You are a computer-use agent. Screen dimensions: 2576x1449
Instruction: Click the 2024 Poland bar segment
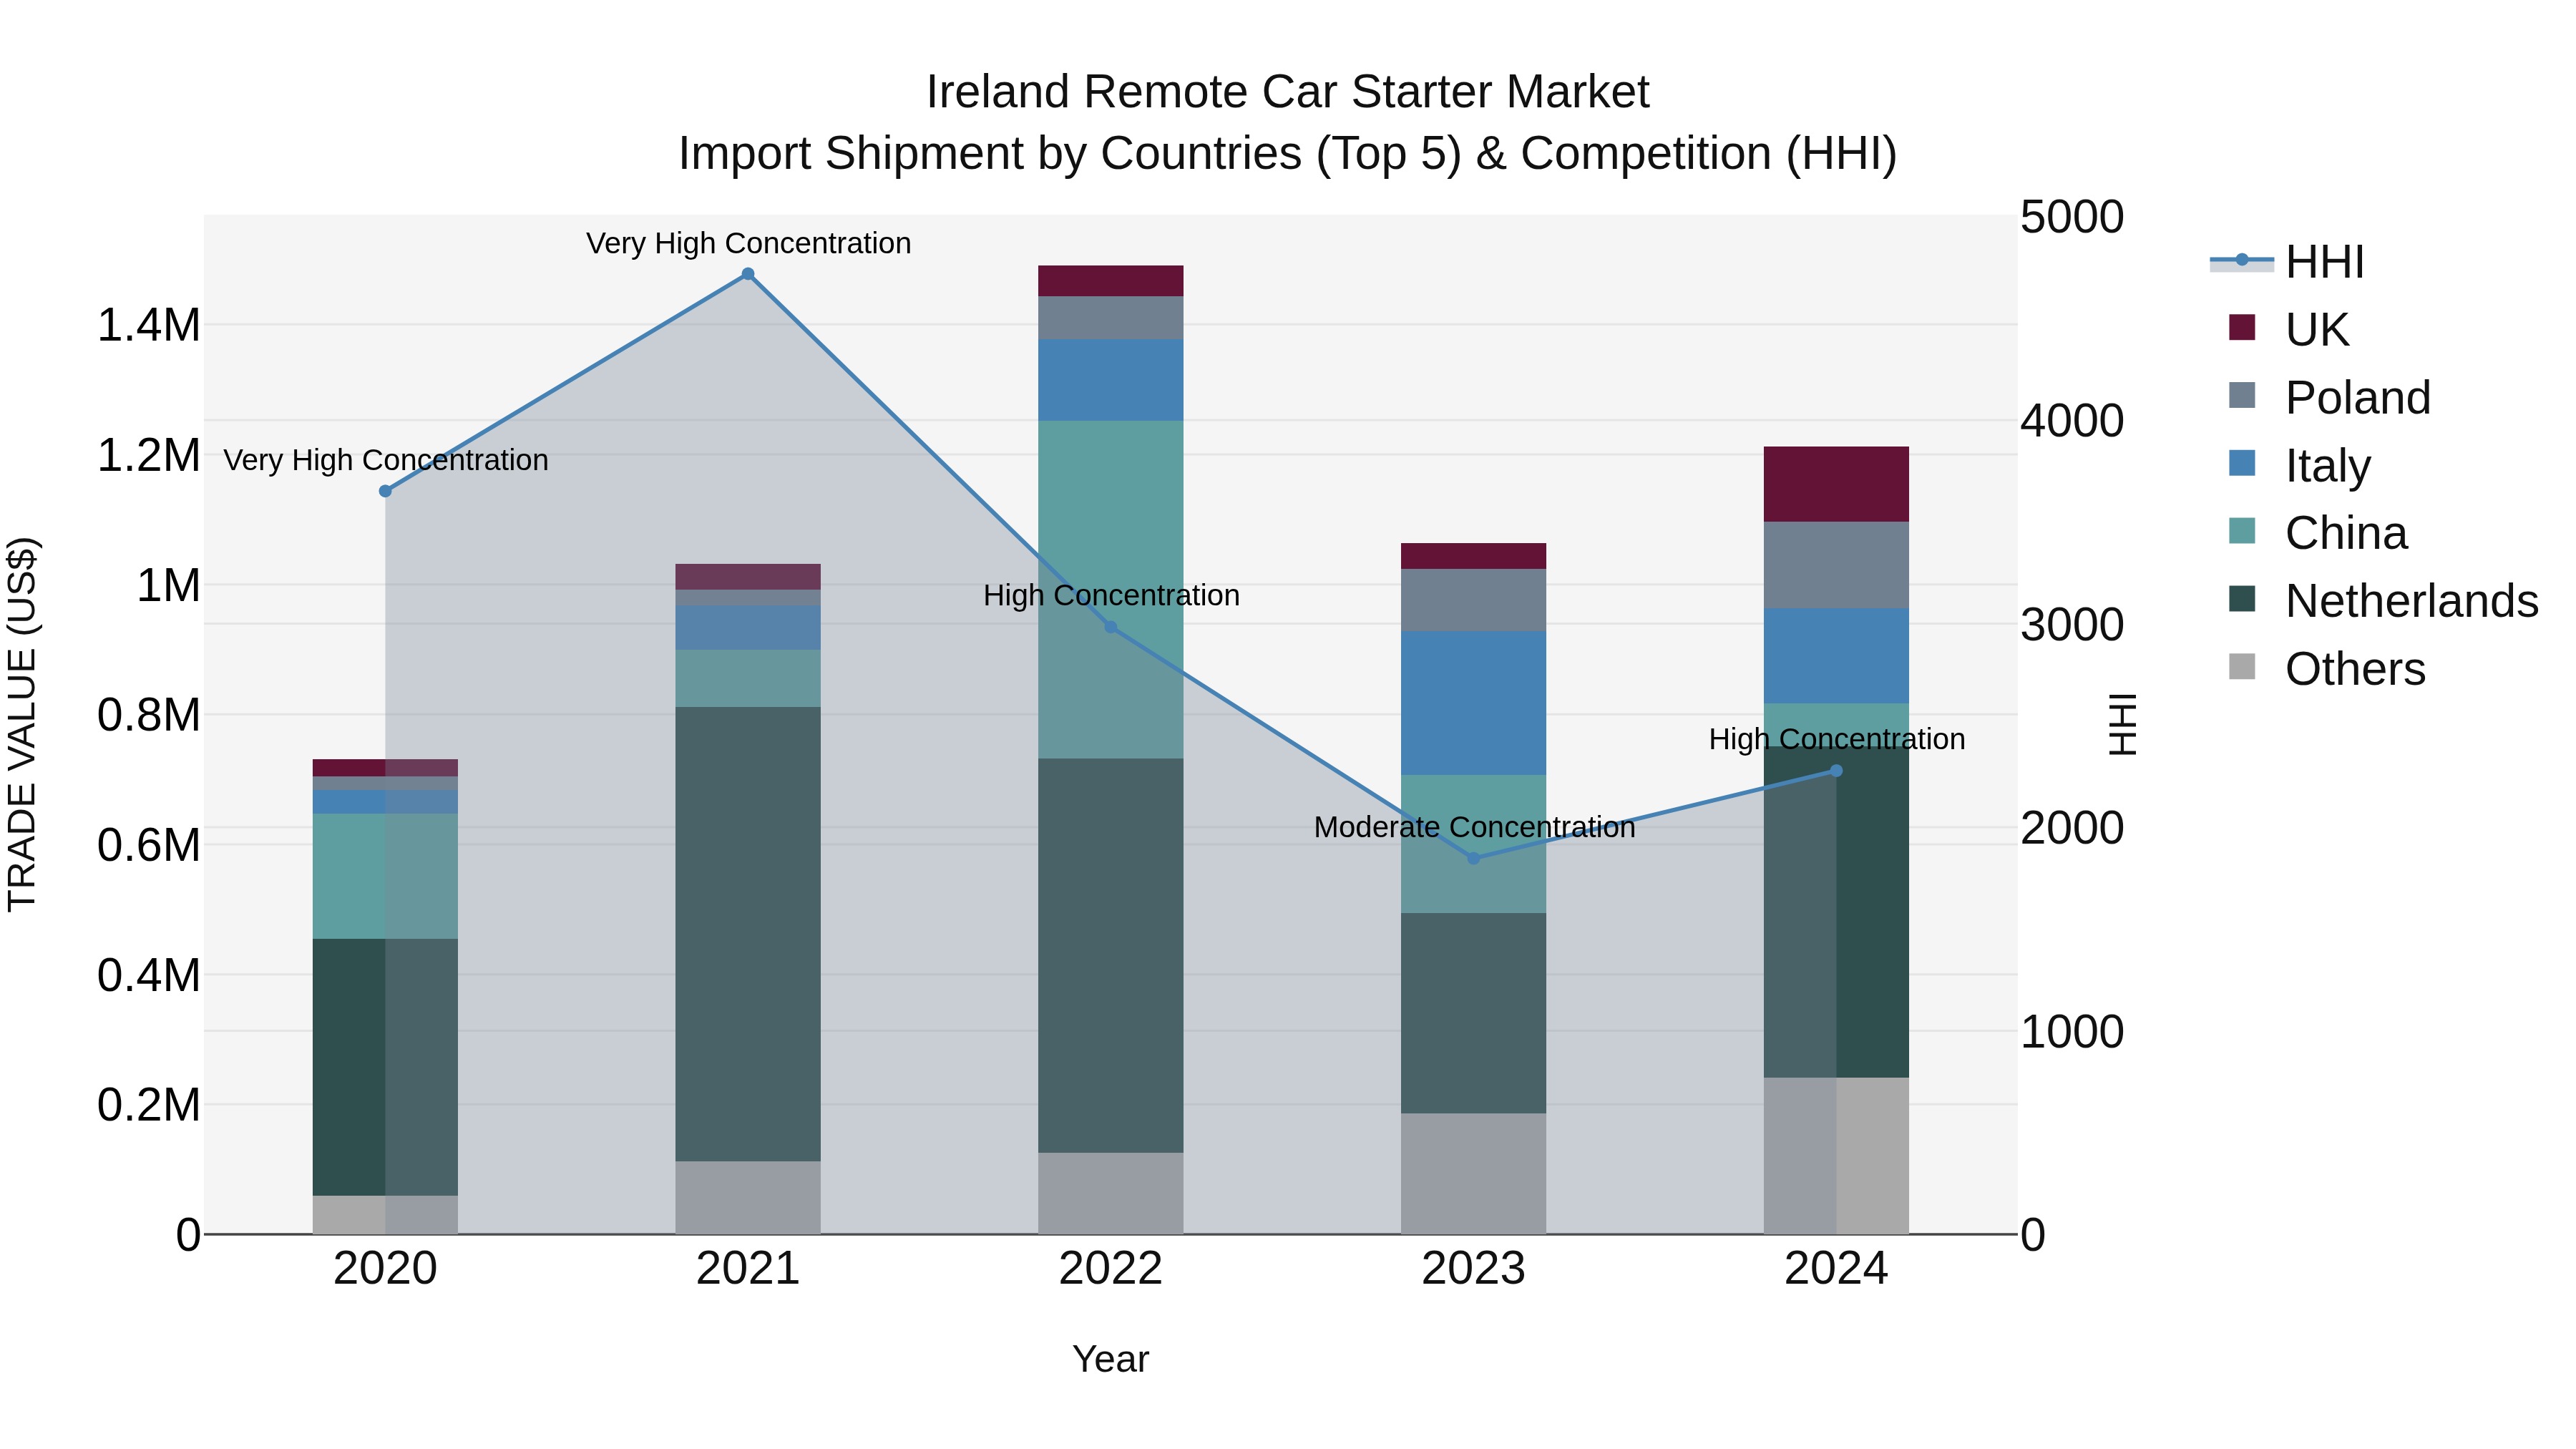[x=1836, y=565]
